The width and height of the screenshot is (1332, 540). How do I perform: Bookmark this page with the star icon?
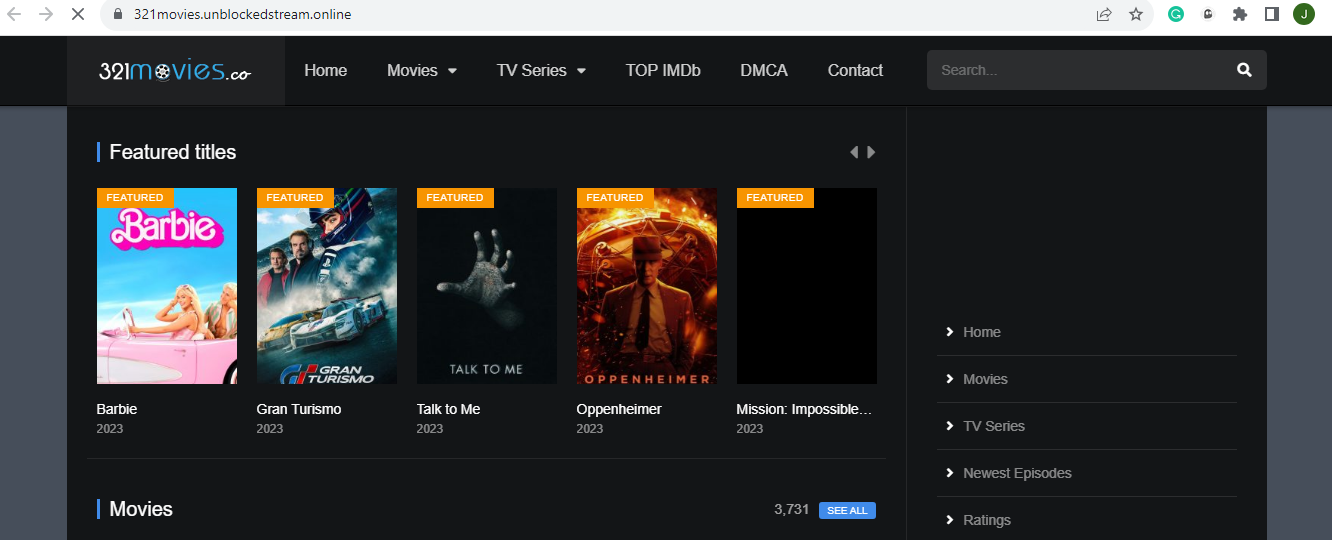click(x=1136, y=15)
